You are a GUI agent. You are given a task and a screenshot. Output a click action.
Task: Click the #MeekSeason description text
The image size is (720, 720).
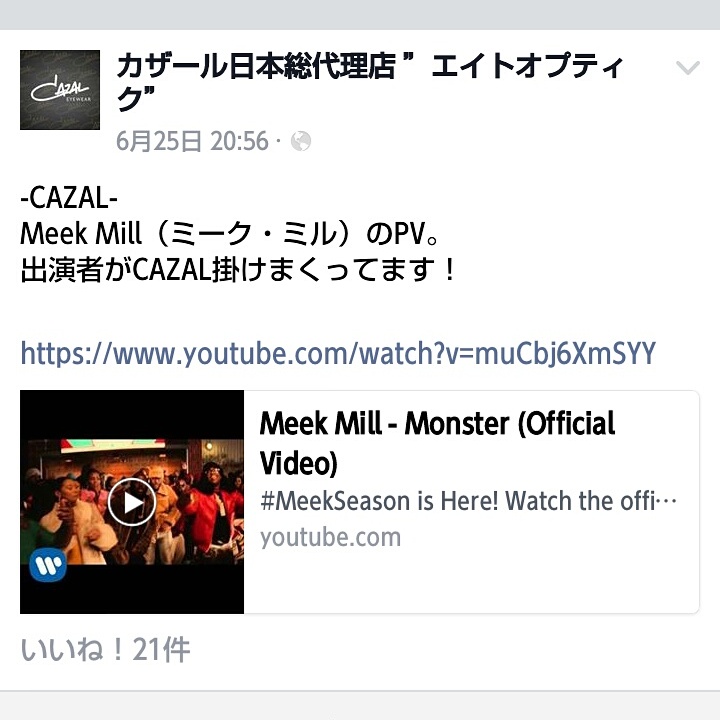(468, 501)
